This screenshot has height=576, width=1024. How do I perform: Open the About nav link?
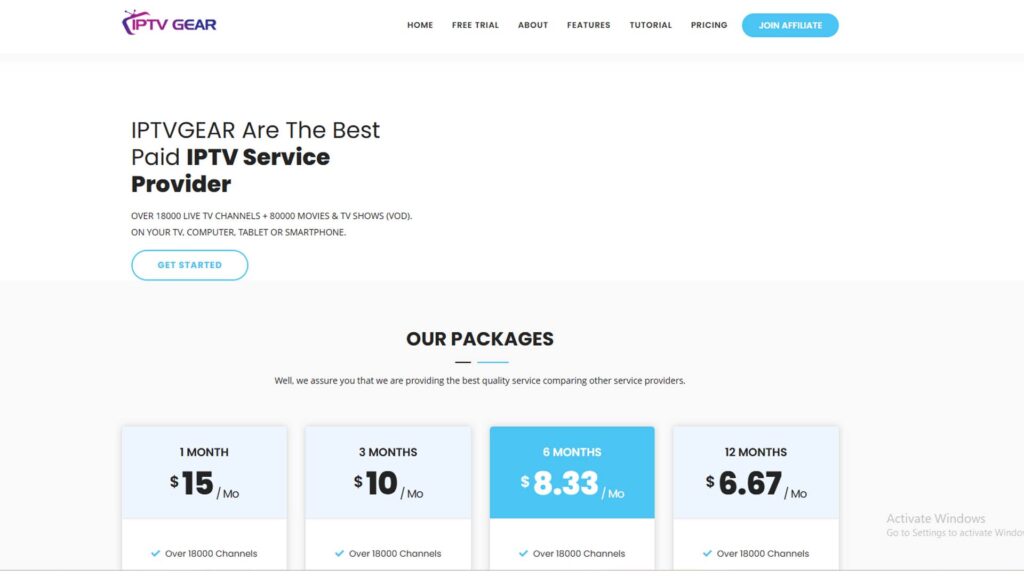(x=533, y=25)
